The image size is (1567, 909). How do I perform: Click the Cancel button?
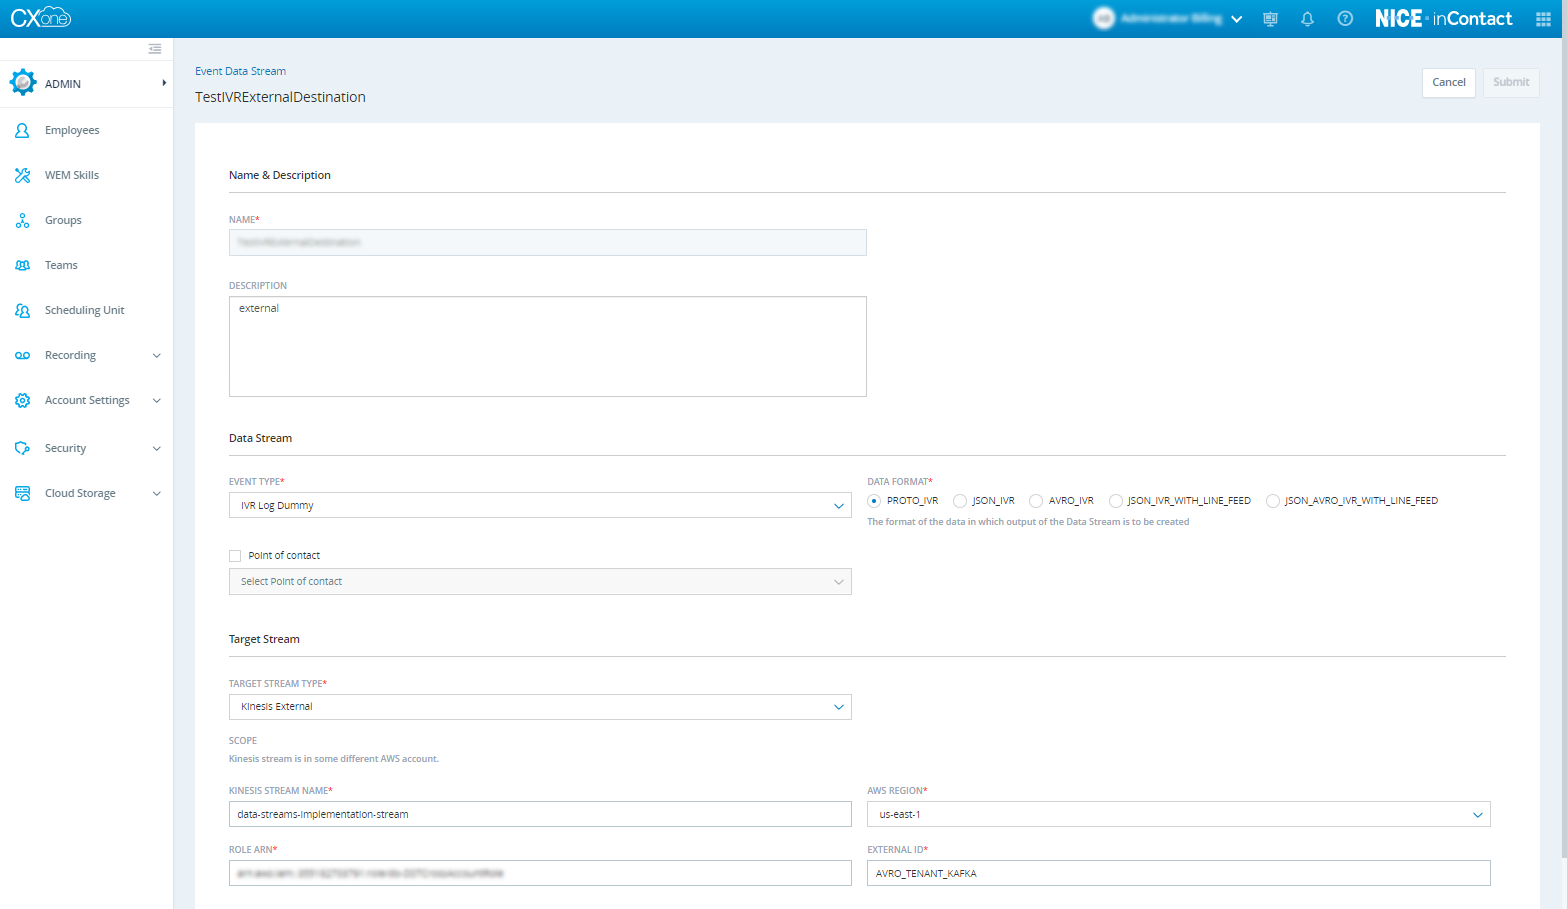[x=1449, y=82]
